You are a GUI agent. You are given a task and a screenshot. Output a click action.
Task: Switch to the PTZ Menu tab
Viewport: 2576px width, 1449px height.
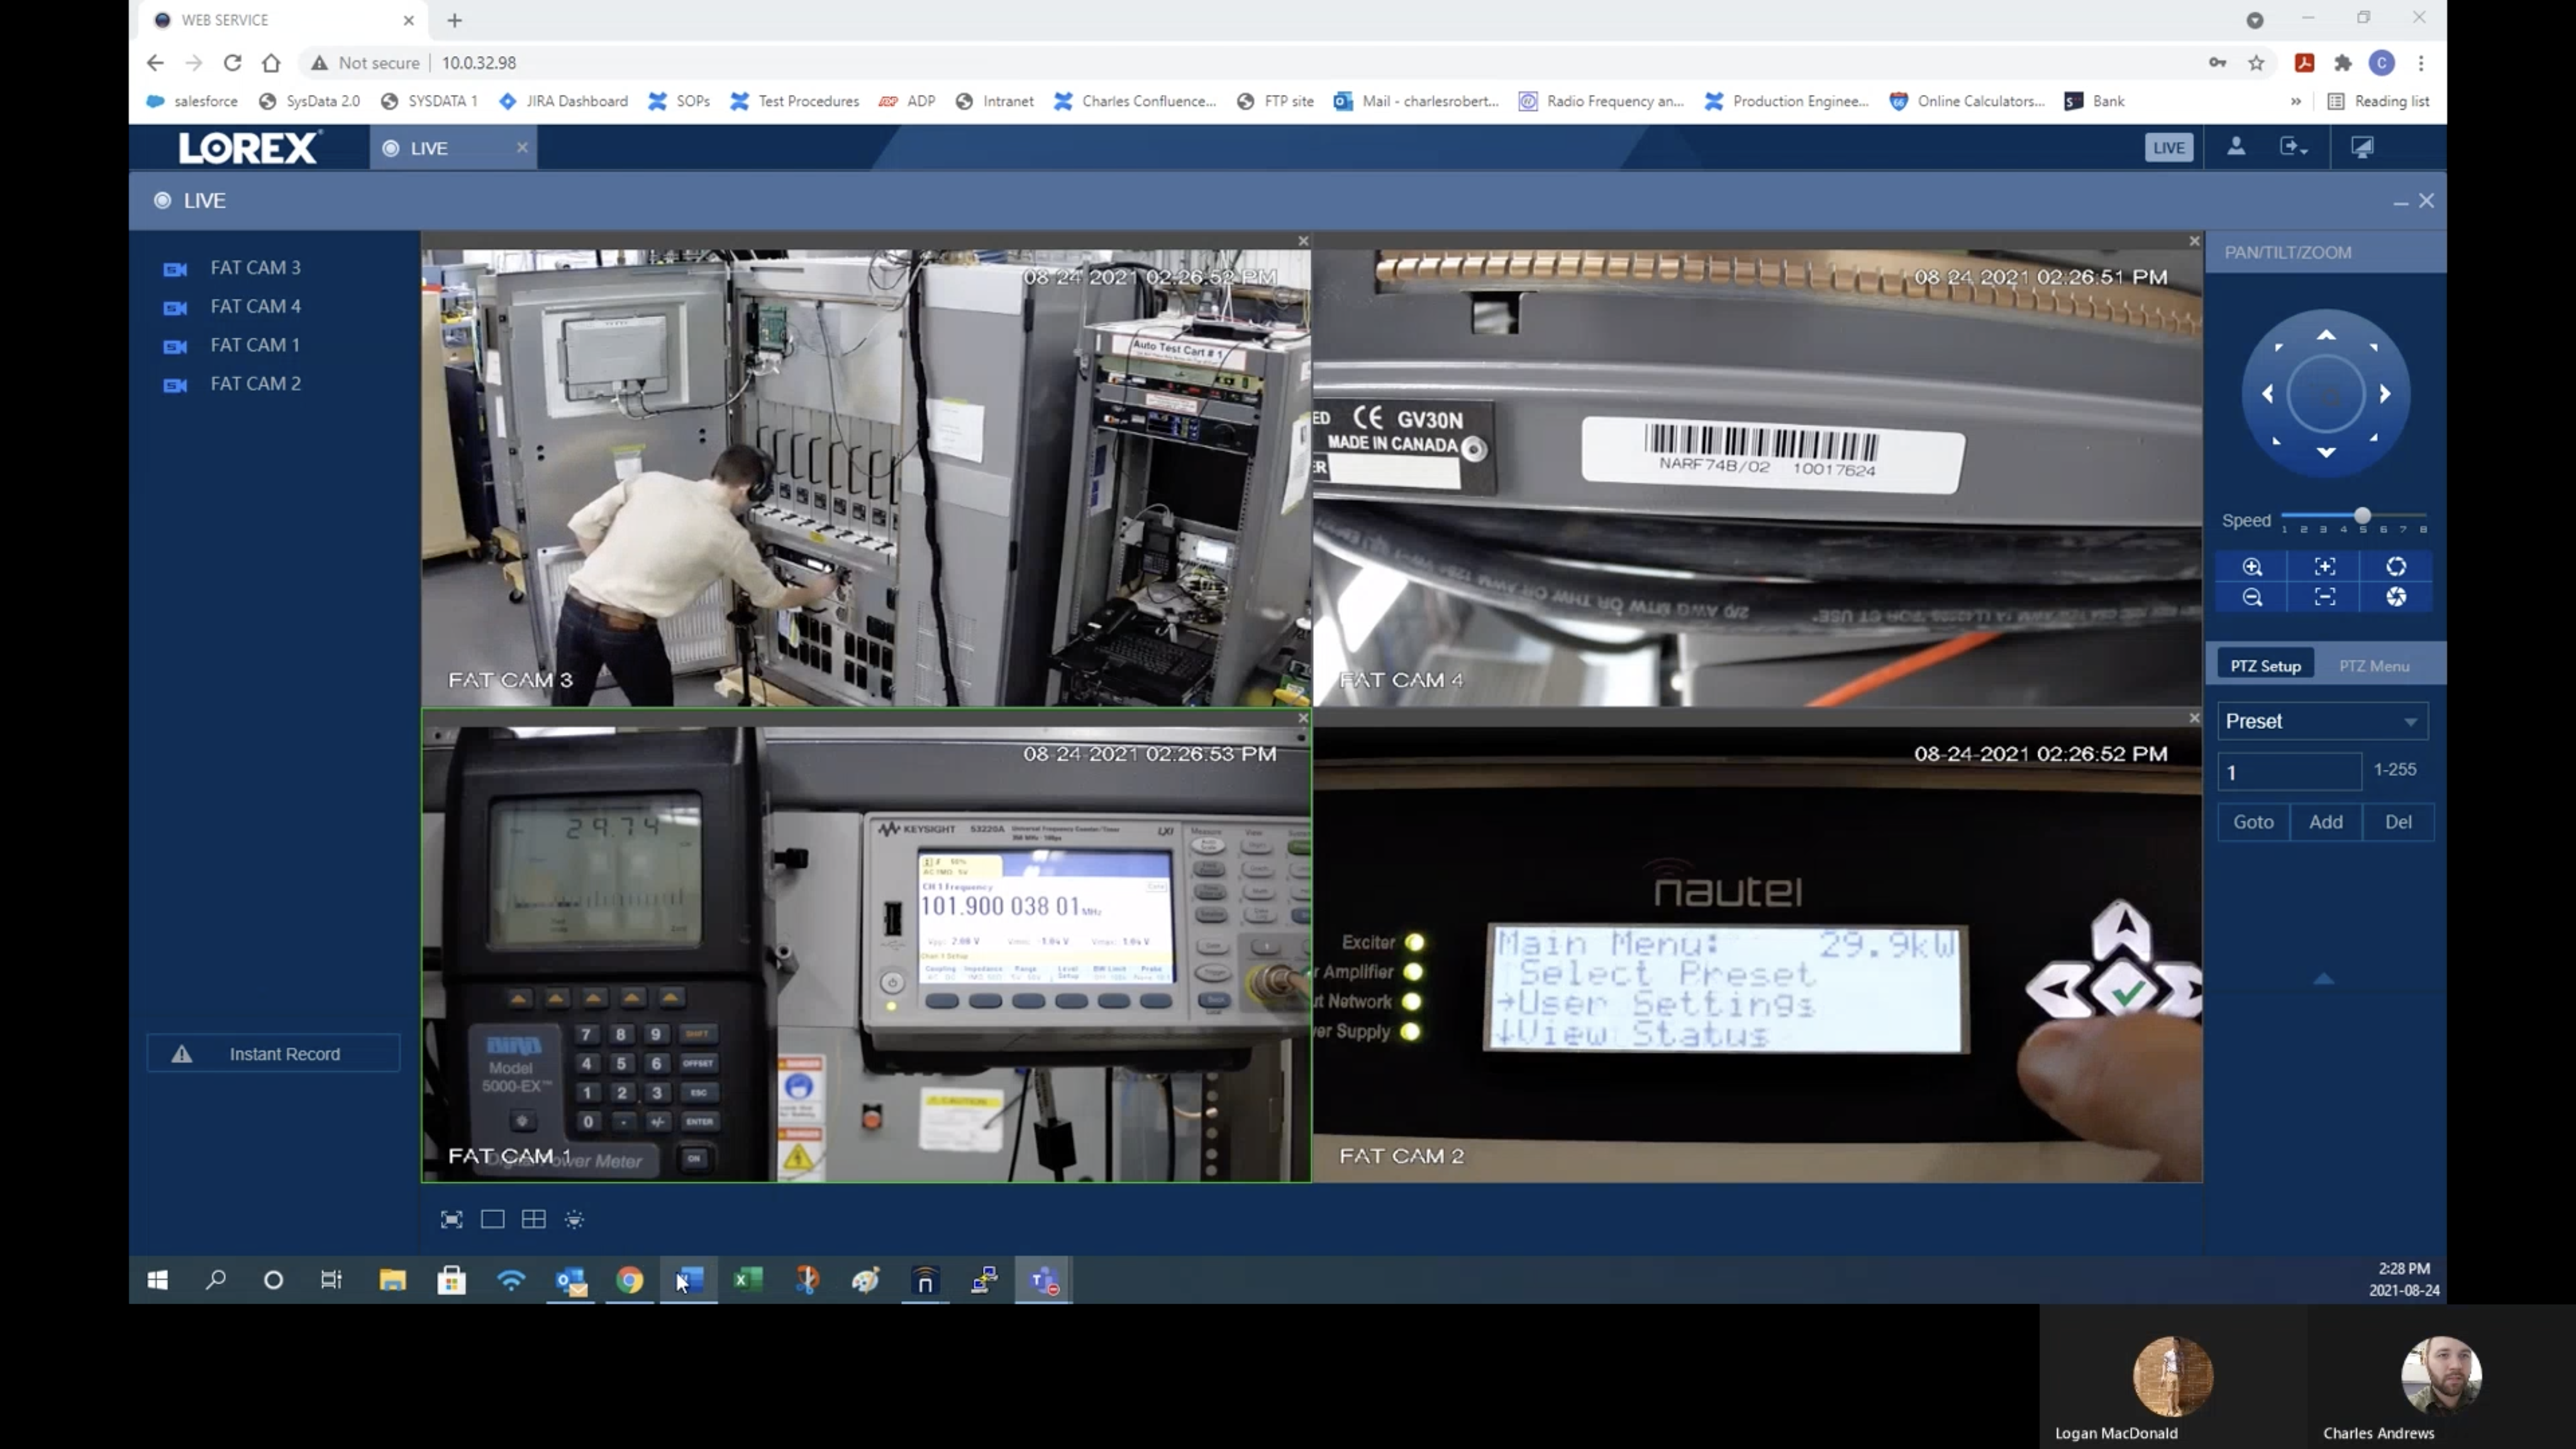pyautogui.click(x=2374, y=666)
